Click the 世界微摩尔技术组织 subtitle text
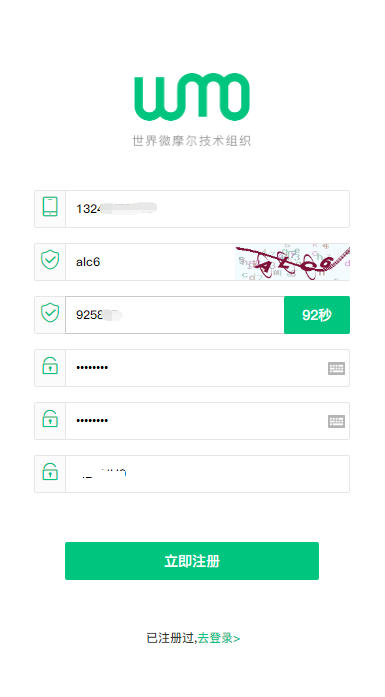385x697 pixels. point(192,141)
